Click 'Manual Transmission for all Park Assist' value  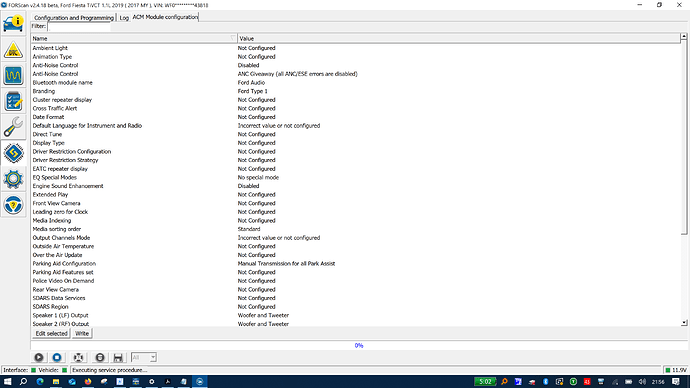[x=286, y=264]
